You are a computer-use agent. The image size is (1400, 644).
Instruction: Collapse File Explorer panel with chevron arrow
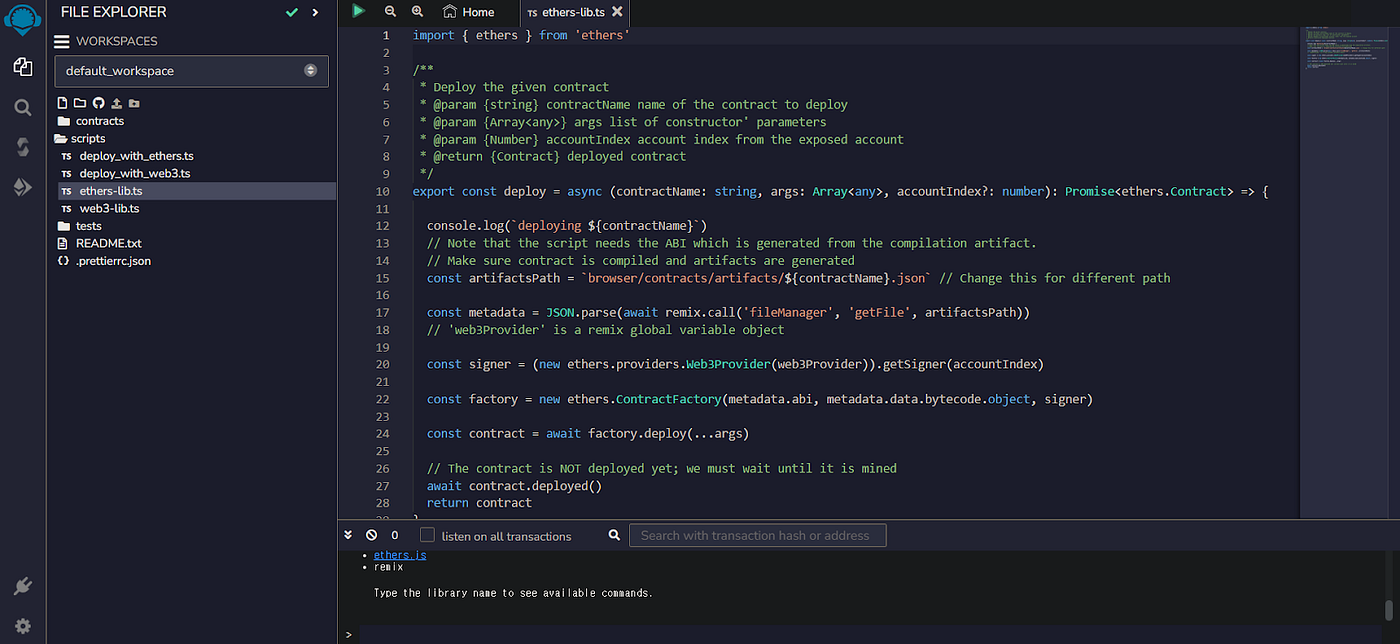(315, 12)
